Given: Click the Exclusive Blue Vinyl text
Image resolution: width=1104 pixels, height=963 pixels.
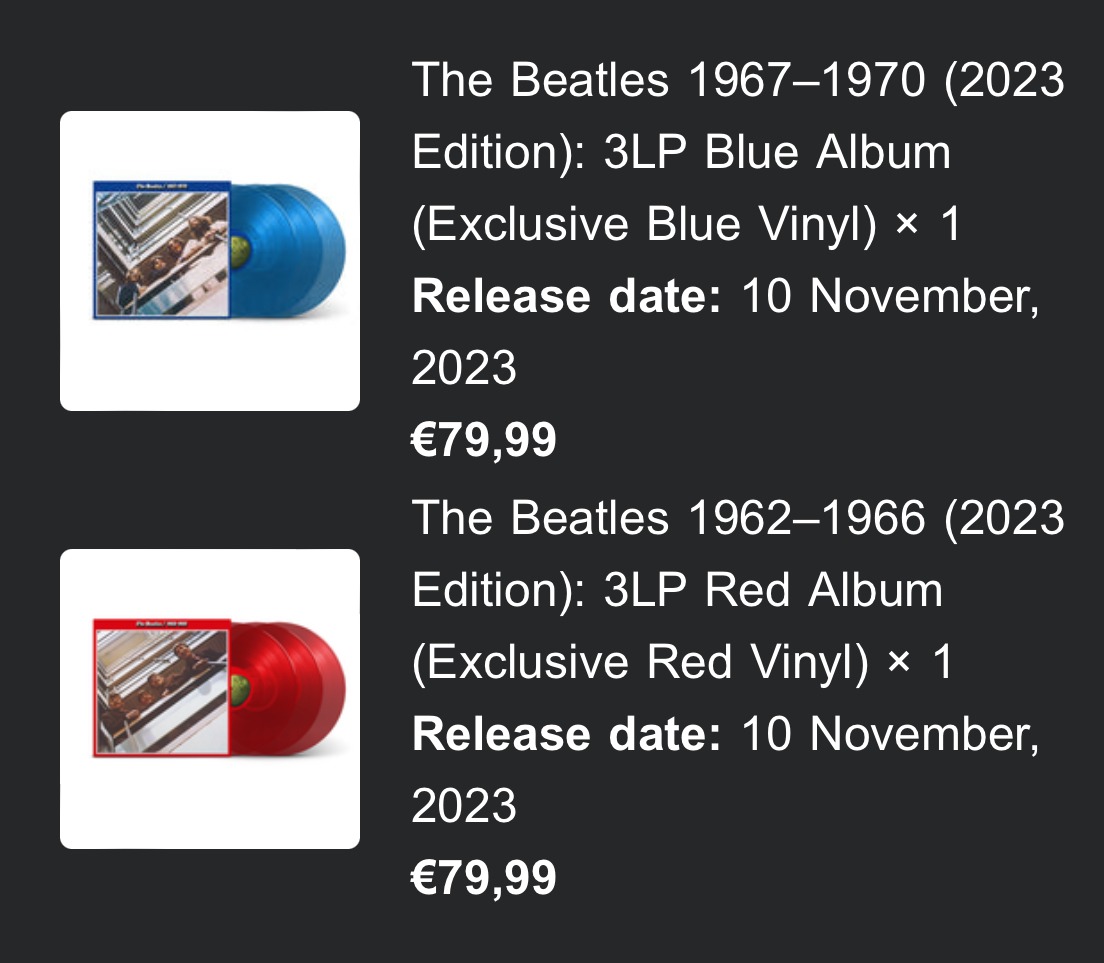Looking at the screenshot, I should (644, 224).
